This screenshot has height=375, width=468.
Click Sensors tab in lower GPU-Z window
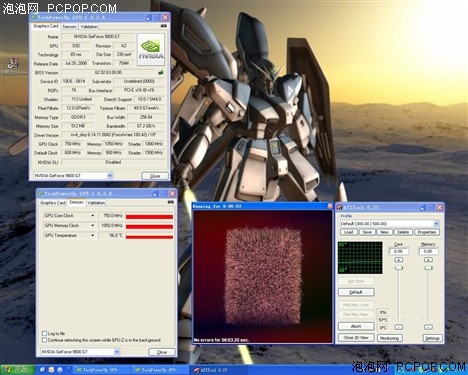(76, 202)
